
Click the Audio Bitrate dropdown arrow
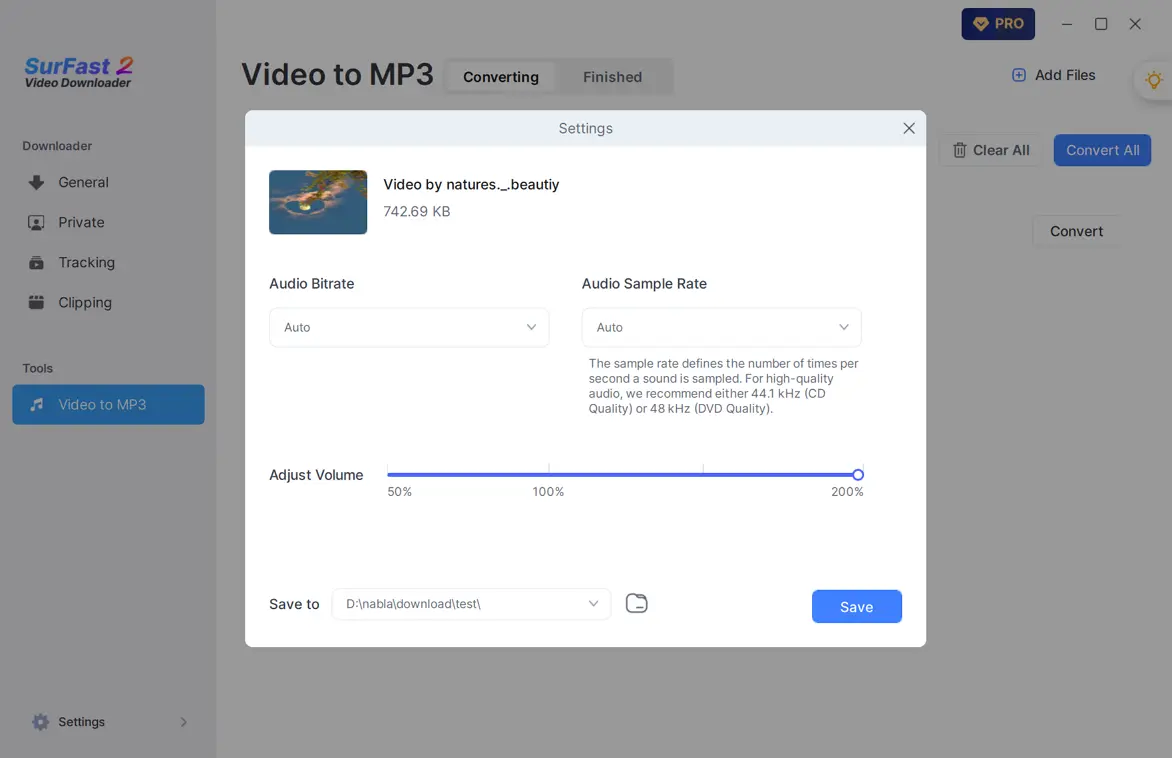(531, 327)
